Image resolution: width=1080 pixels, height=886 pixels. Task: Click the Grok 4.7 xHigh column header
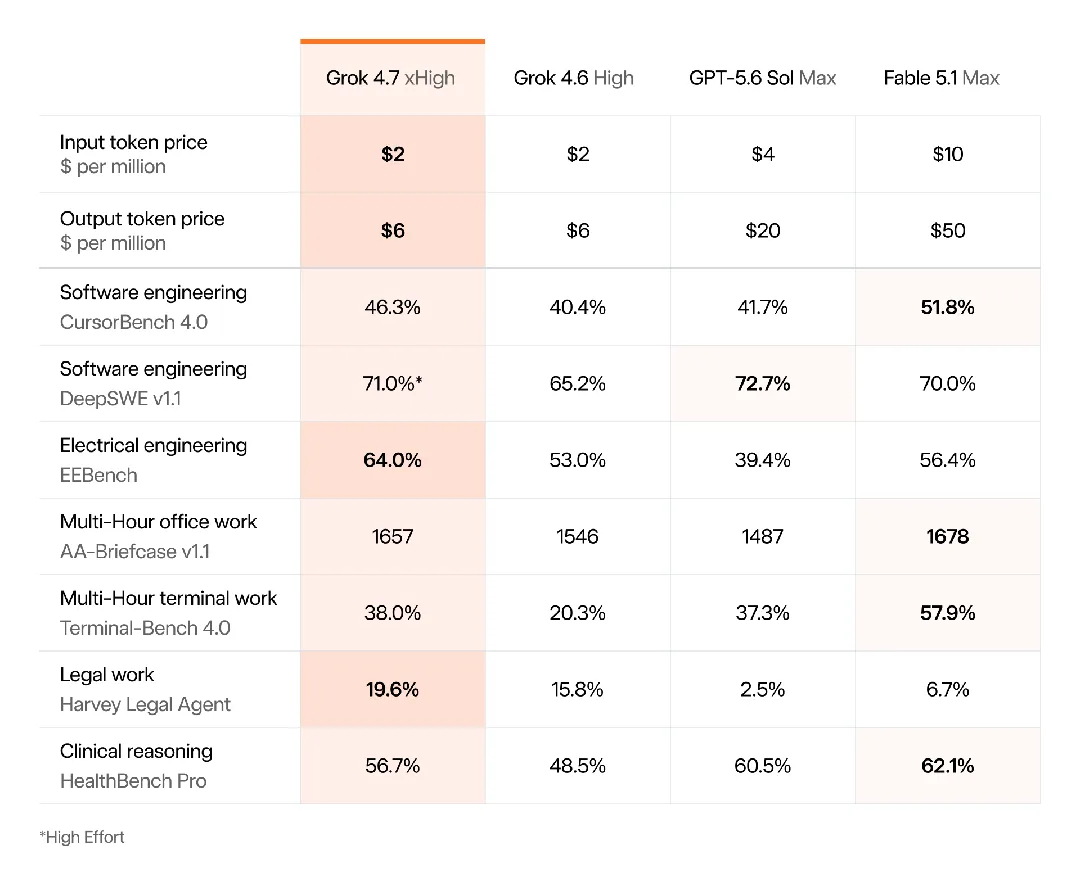click(x=391, y=78)
